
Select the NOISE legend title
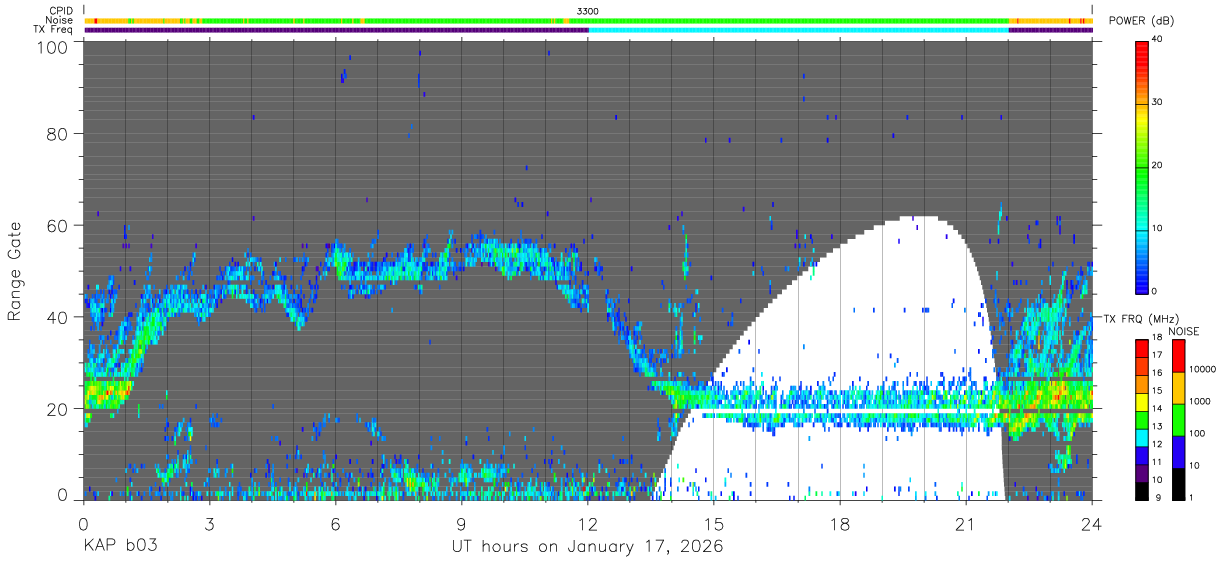point(1184,331)
